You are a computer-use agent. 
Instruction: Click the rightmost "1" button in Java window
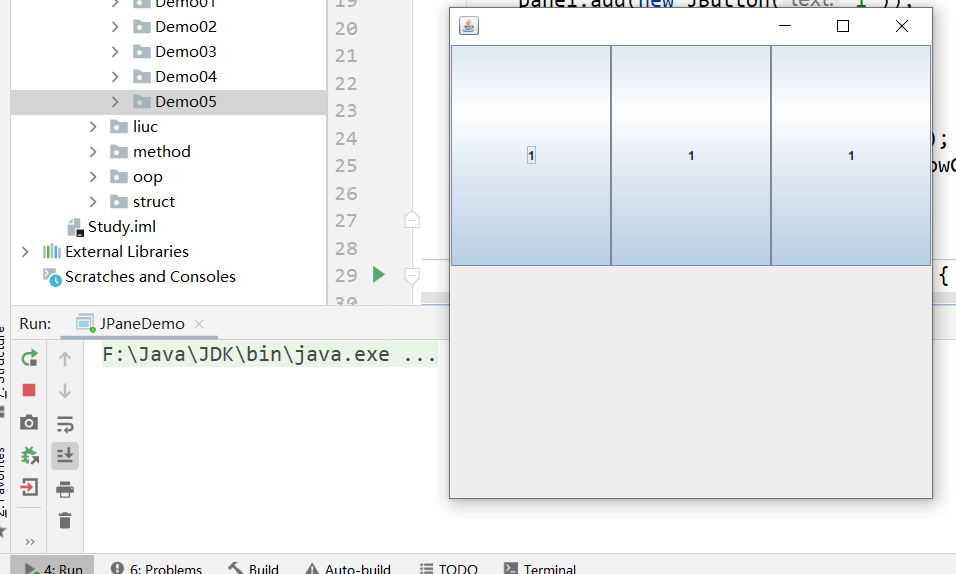pyautogui.click(x=851, y=155)
